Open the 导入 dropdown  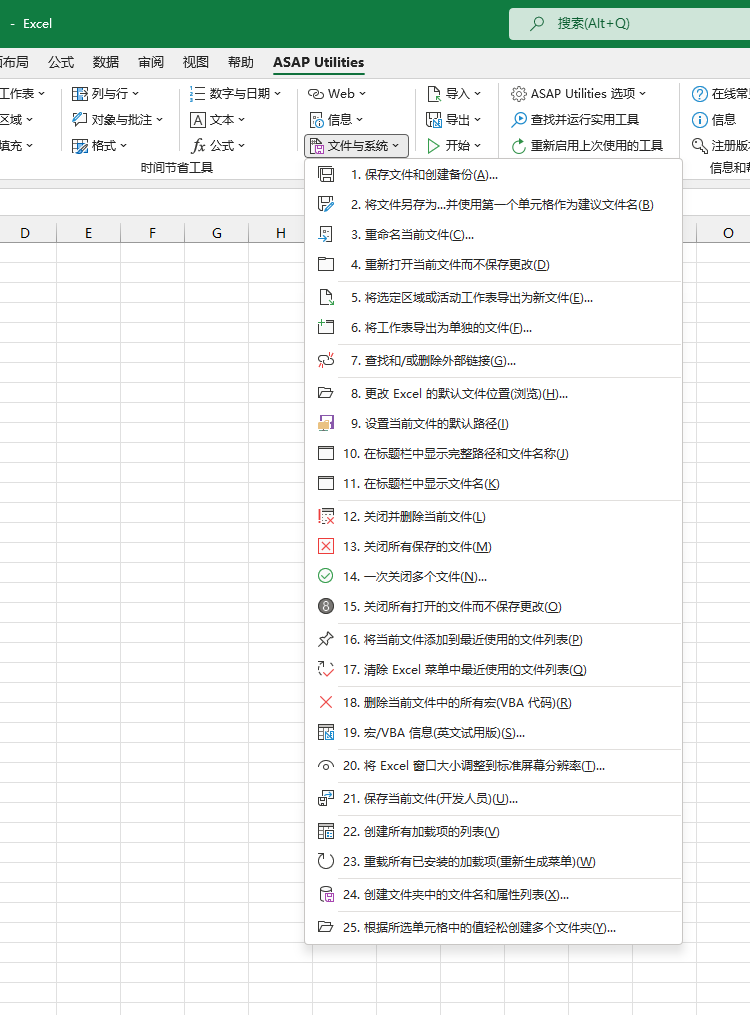click(x=454, y=94)
